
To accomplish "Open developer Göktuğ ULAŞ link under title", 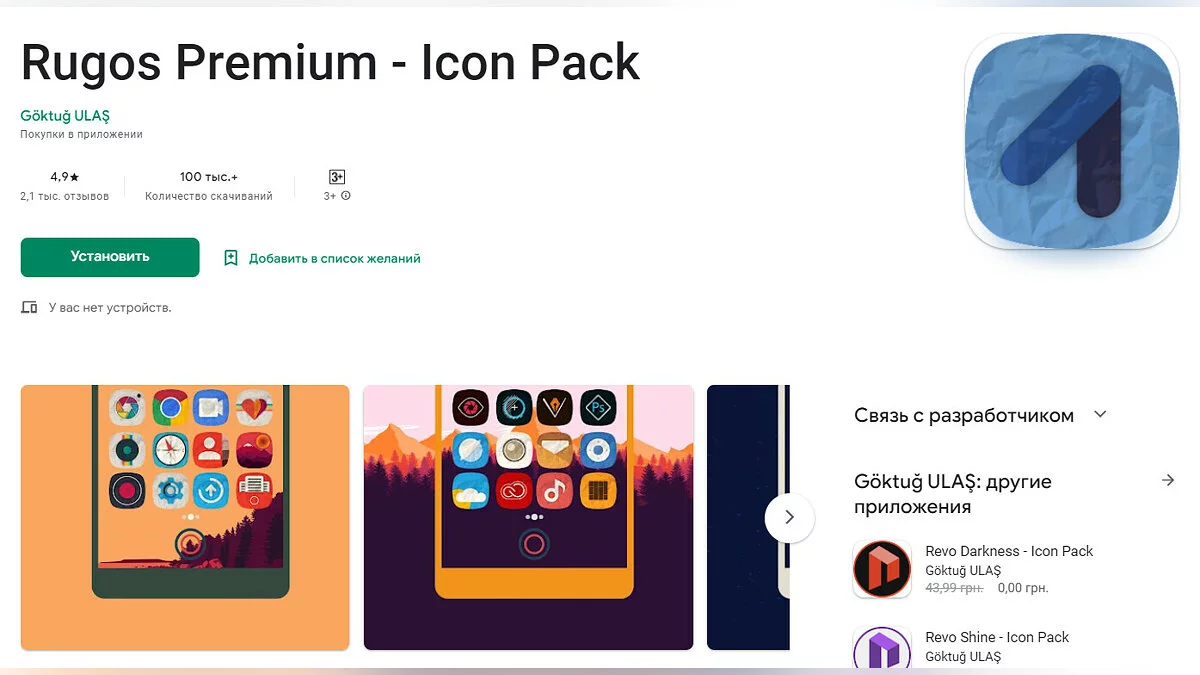I will [65, 116].
